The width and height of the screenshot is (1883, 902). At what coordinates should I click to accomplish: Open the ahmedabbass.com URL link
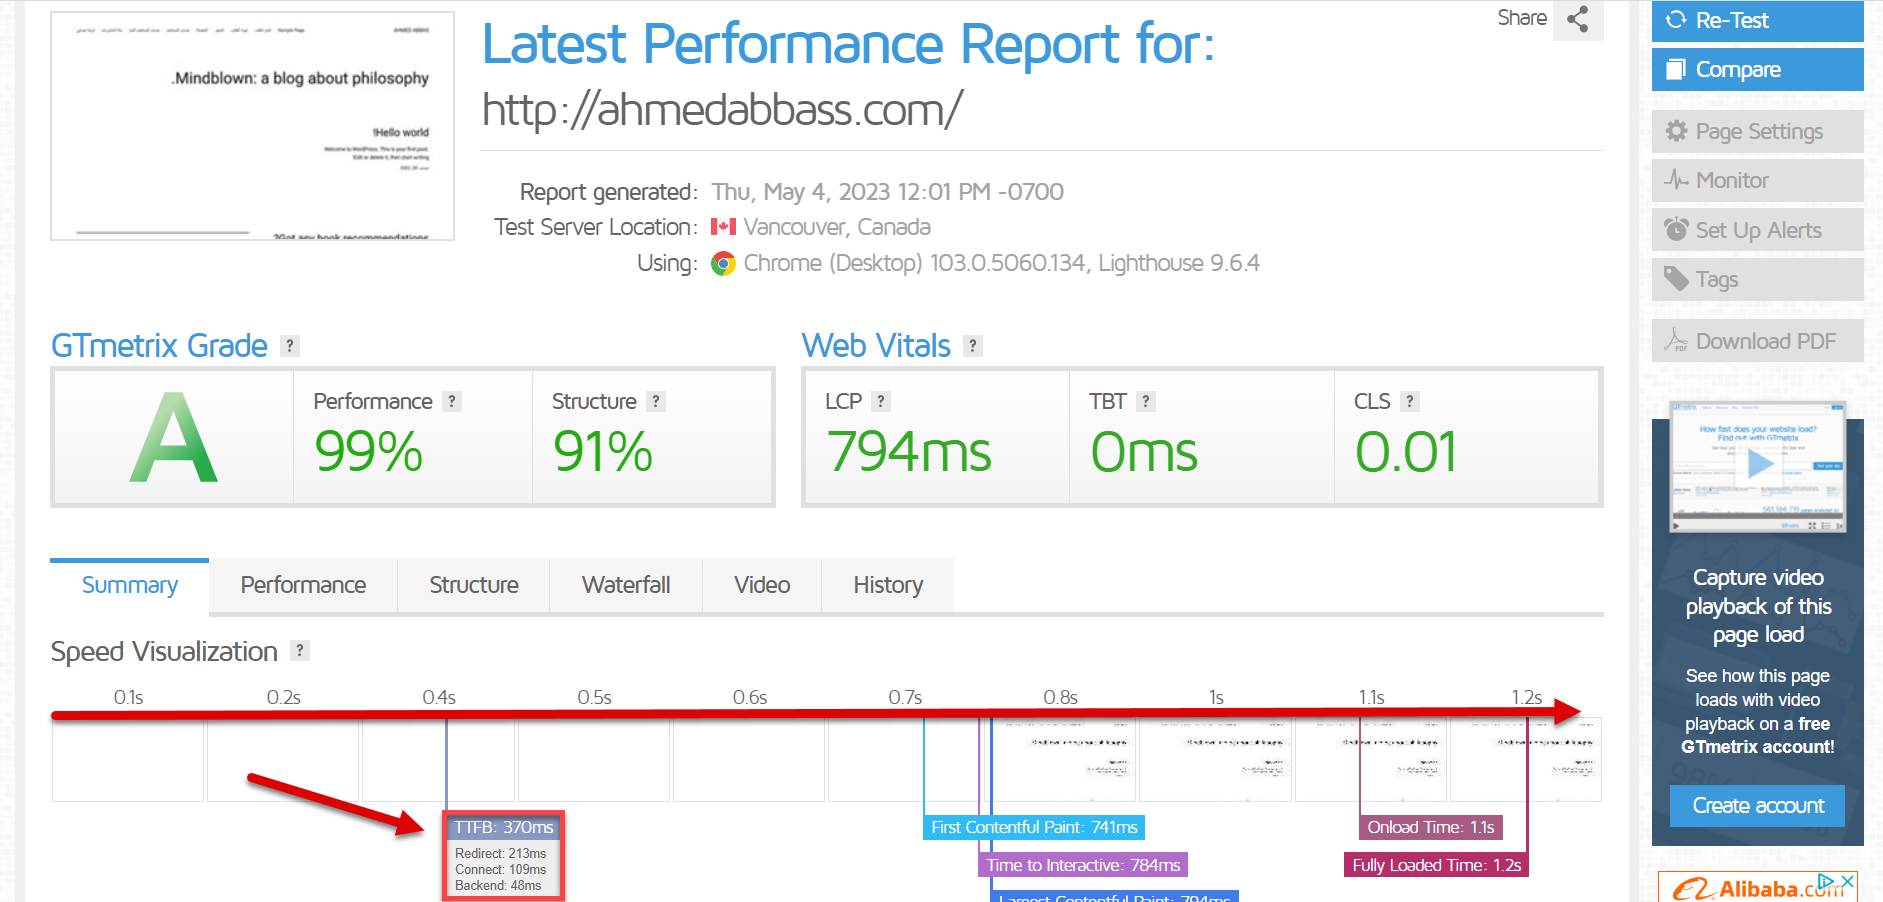point(722,109)
